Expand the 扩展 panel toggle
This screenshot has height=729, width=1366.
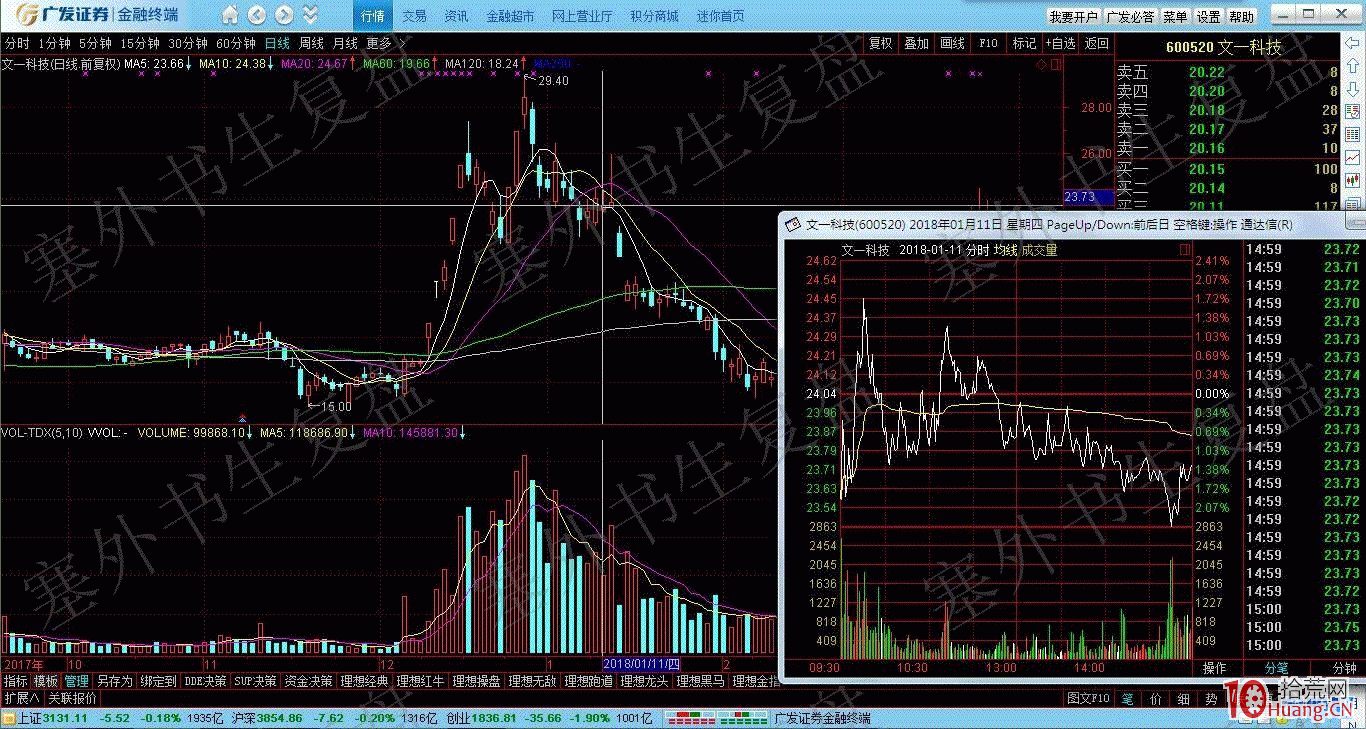[21, 698]
